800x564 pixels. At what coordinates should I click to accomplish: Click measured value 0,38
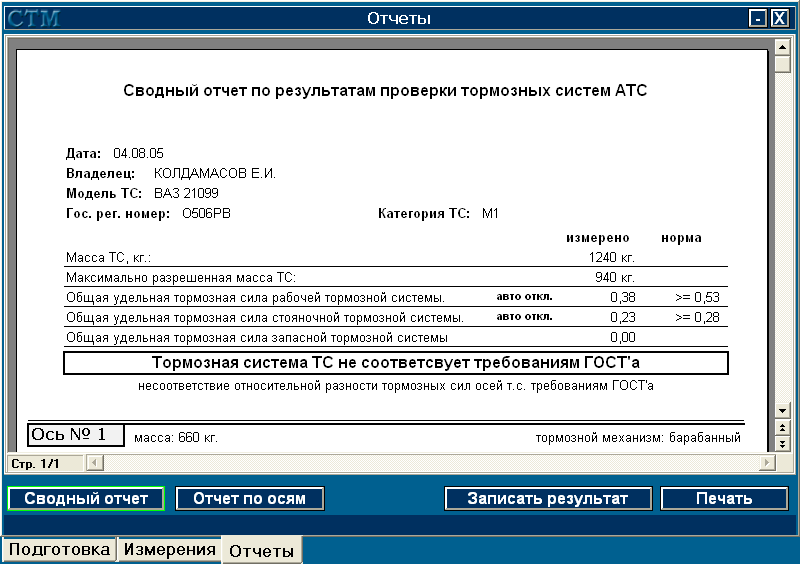623,297
